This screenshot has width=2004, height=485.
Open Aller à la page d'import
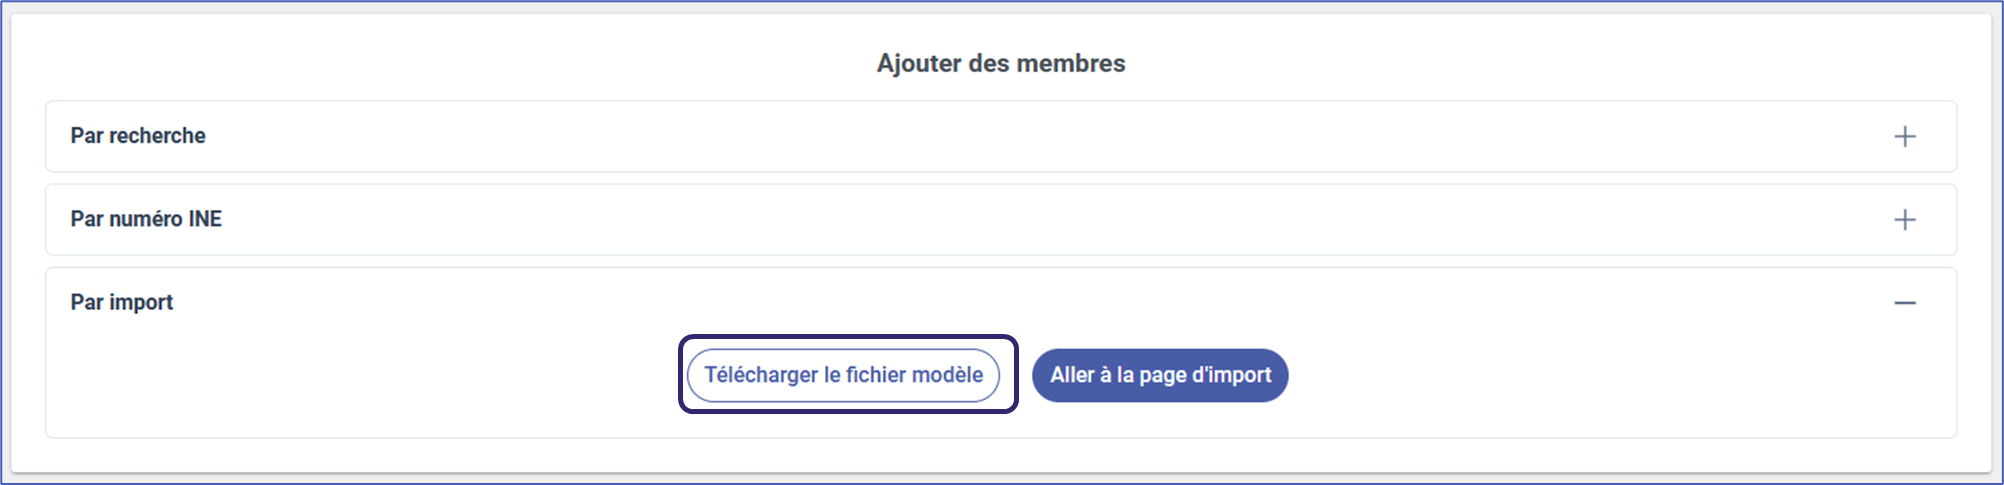pos(1160,375)
